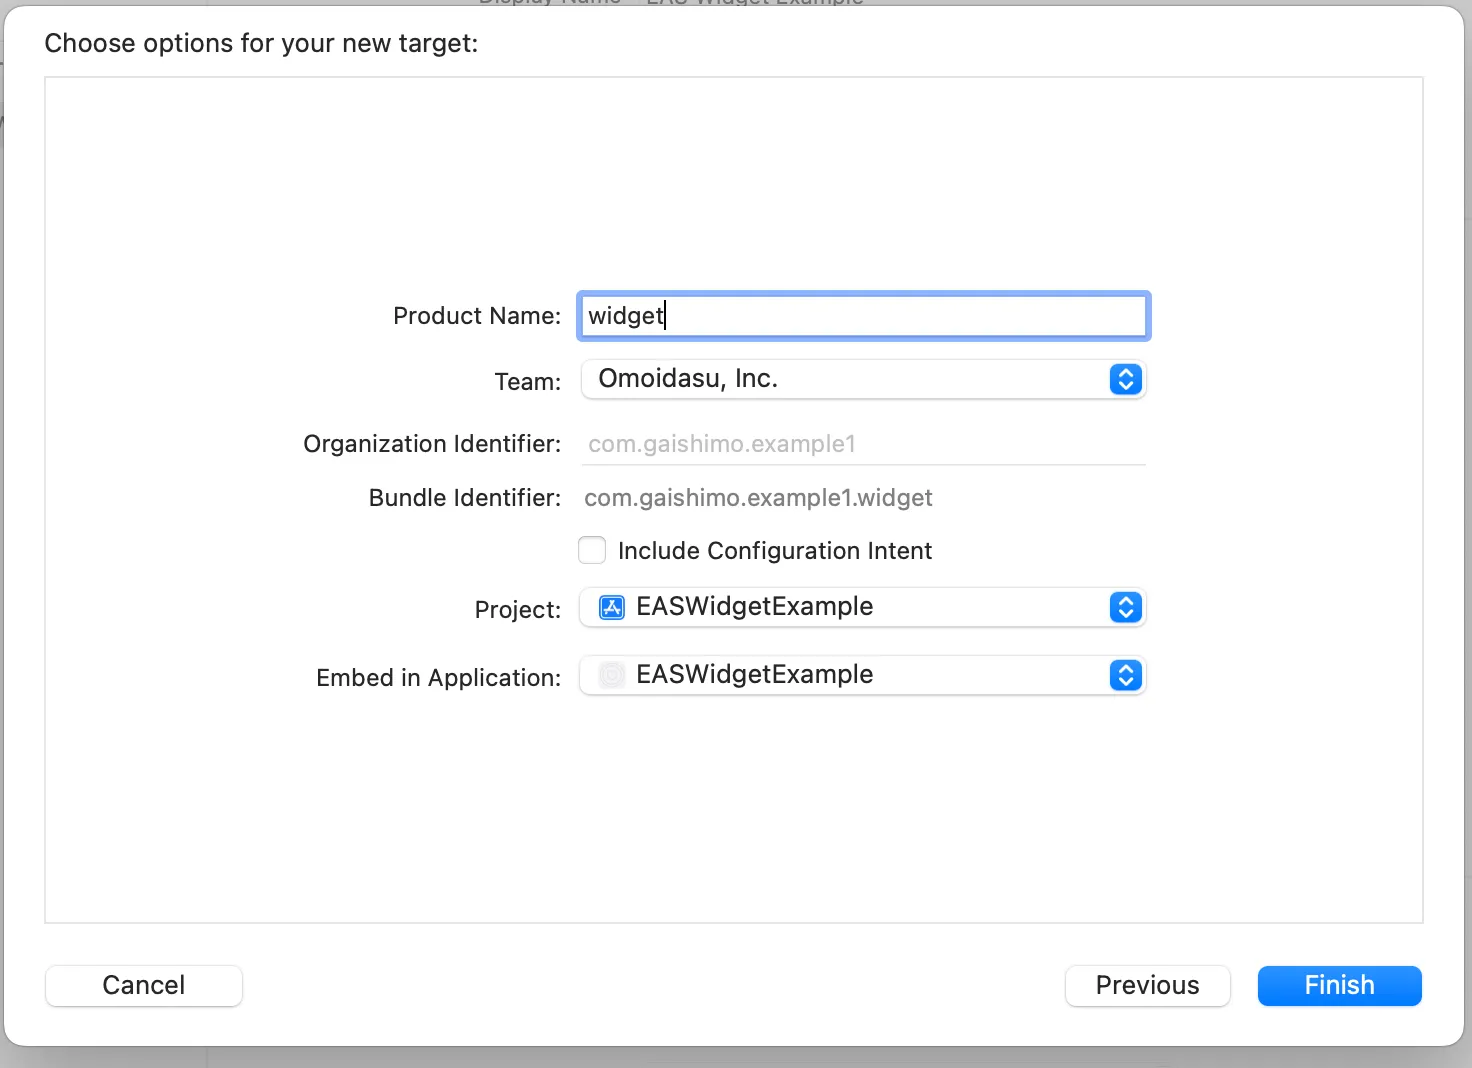This screenshot has height=1068, width=1472.
Task: Click the "Choose options for your new target" heading
Action: click(x=261, y=43)
